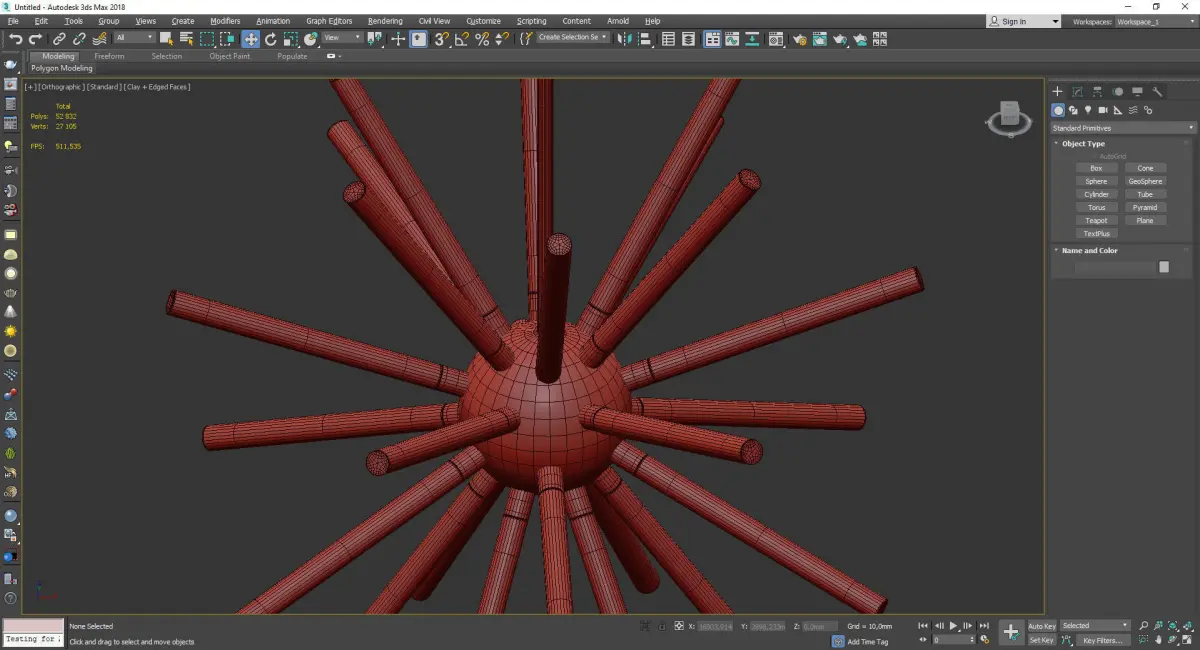Toggle Spinner Snap
The image size is (1200, 650).
coord(502,39)
